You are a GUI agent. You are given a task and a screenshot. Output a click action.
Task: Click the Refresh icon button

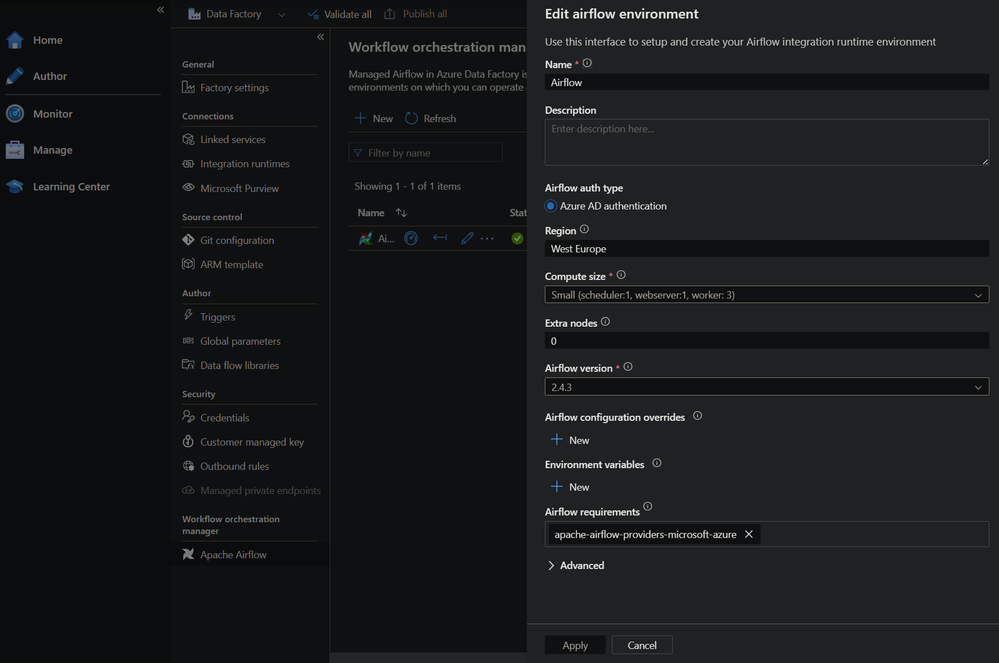(x=412, y=118)
